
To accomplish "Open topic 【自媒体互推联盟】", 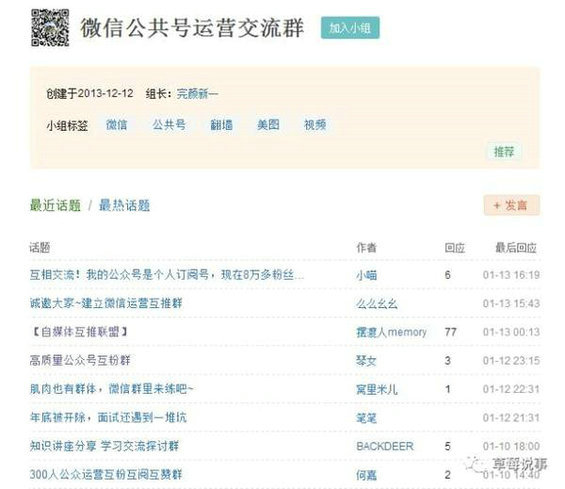I will pos(79,332).
